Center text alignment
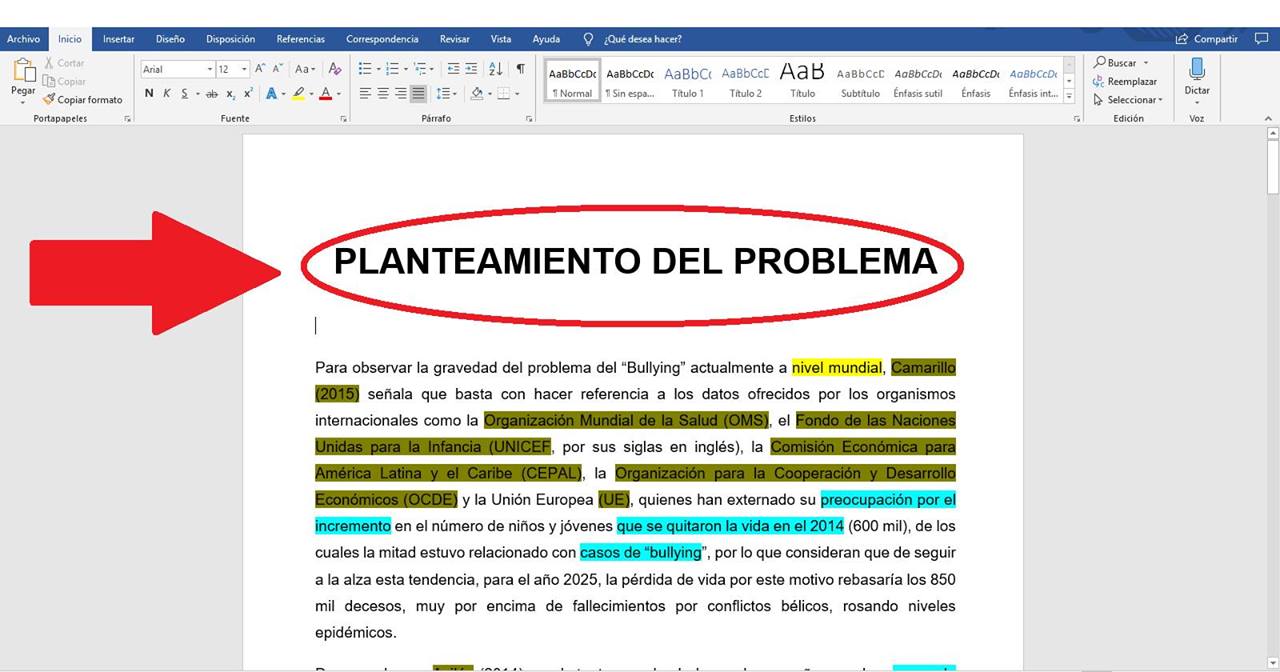Screen dimensions: 1280x672 [383, 93]
